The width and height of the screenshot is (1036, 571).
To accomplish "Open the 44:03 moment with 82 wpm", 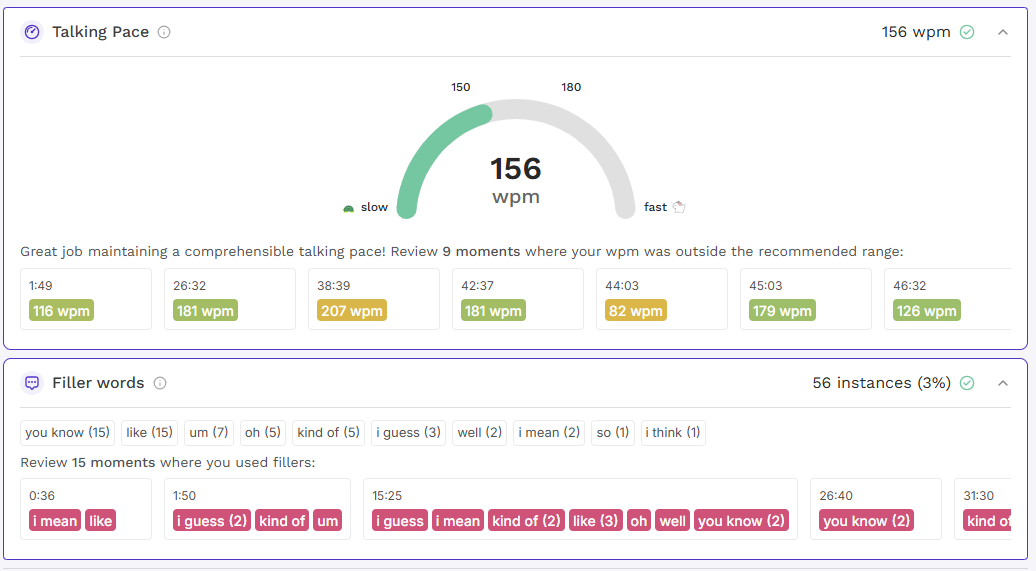I will click(661, 298).
